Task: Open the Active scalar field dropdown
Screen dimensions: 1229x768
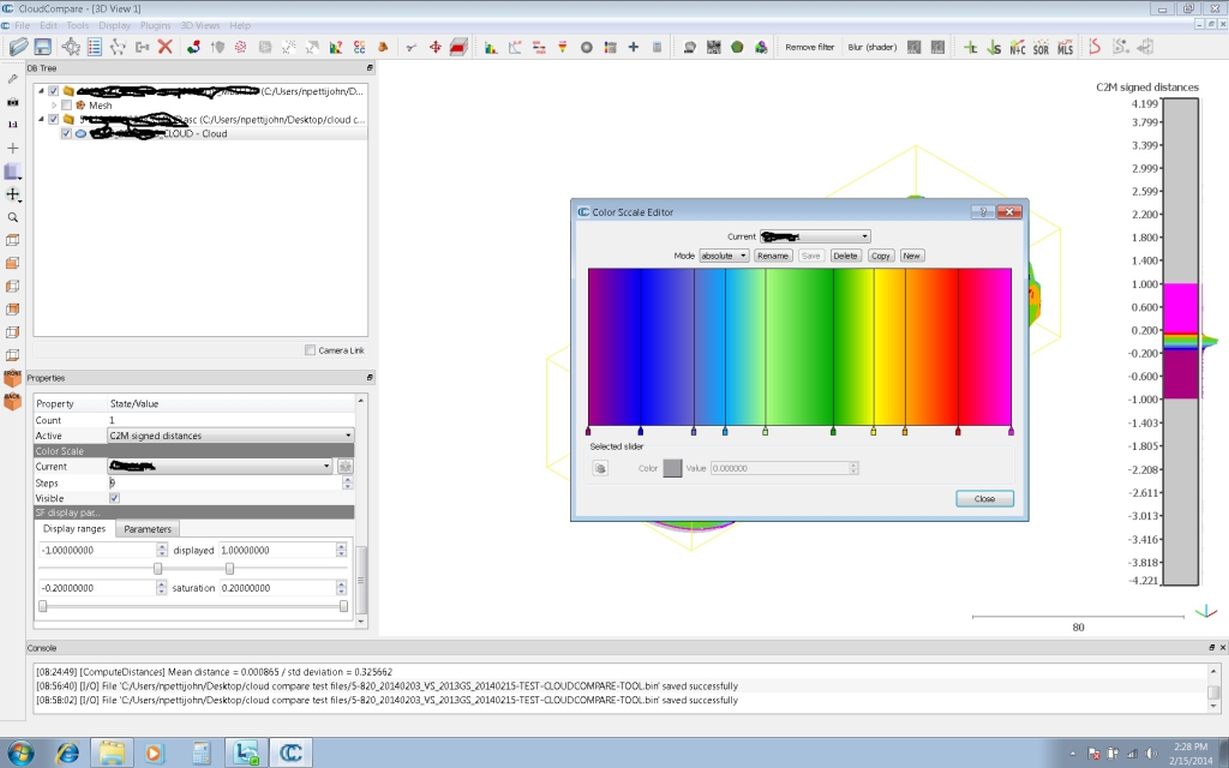Action: [230, 436]
